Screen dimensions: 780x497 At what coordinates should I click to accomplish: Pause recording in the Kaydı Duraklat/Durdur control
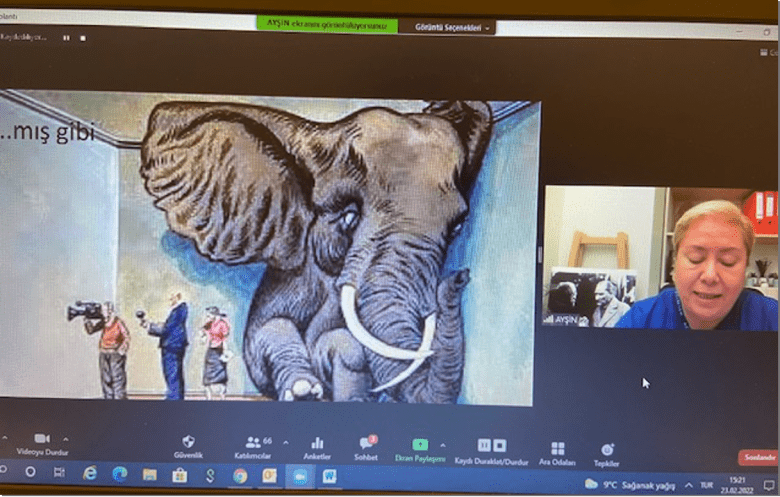tap(484, 445)
